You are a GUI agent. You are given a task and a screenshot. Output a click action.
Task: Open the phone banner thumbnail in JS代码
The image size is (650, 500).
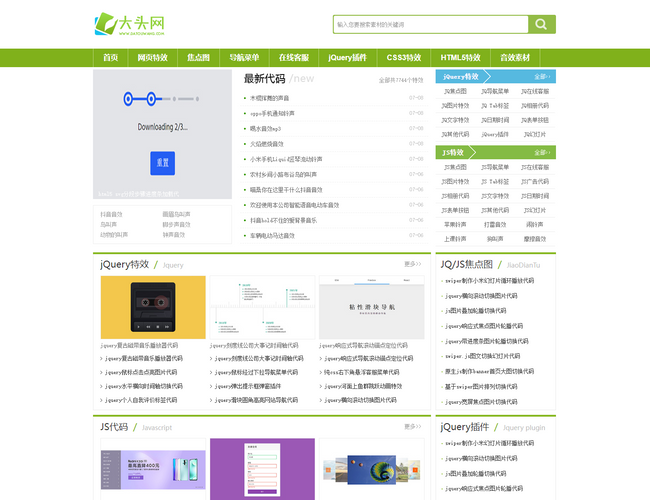tap(153, 469)
